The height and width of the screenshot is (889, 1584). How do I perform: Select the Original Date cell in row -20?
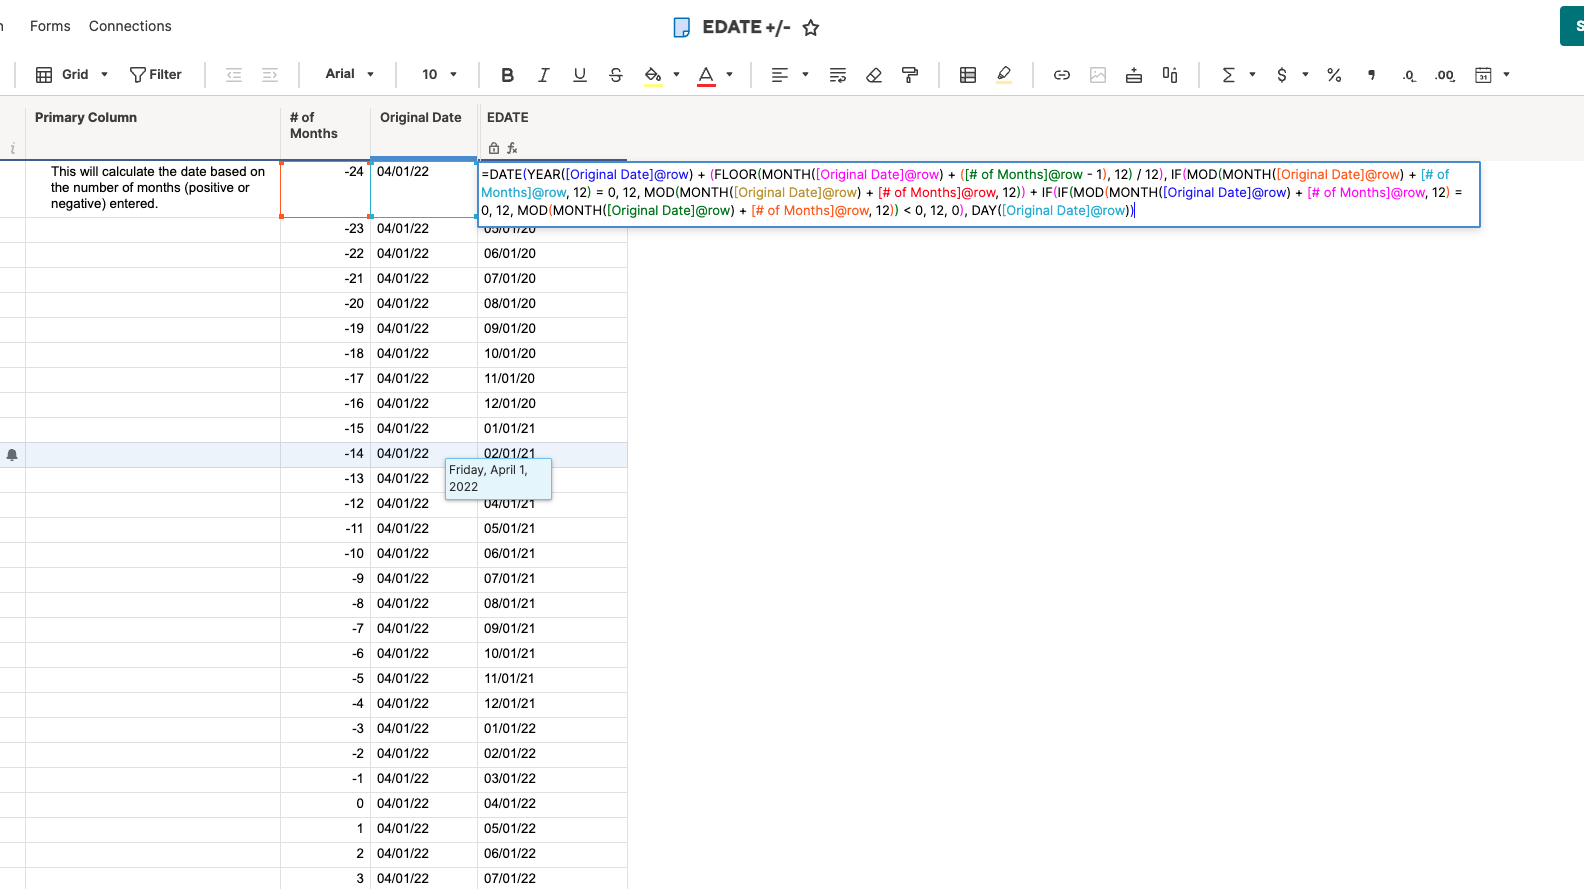(424, 304)
